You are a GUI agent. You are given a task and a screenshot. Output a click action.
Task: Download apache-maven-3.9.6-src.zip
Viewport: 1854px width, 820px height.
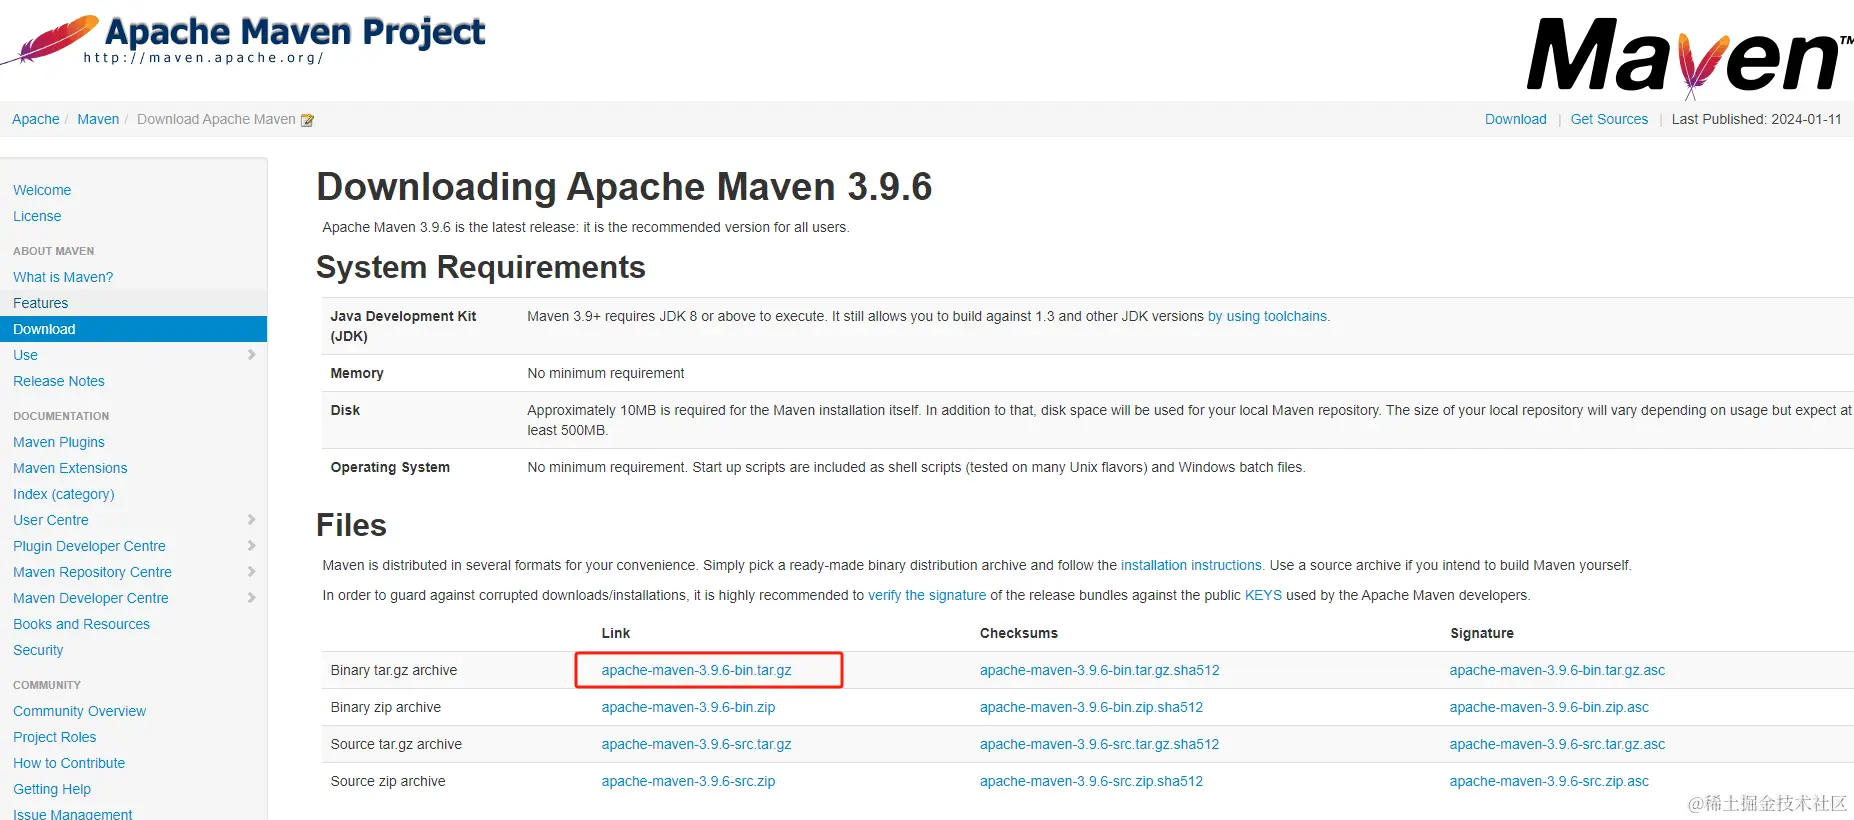688,781
